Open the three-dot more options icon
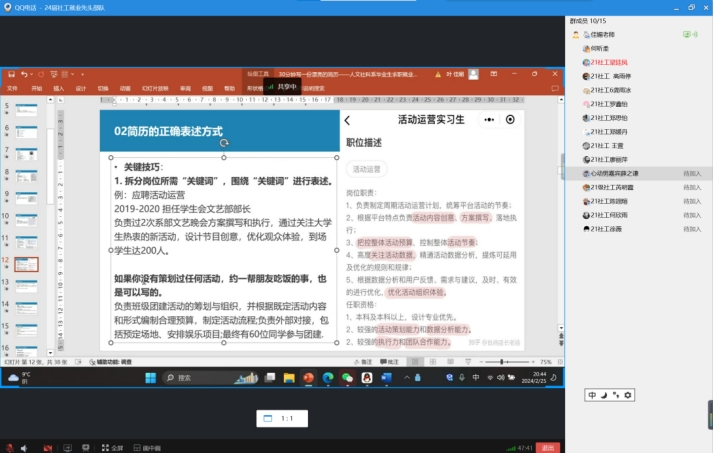This screenshot has width=714, height=453. (x=489, y=119)
